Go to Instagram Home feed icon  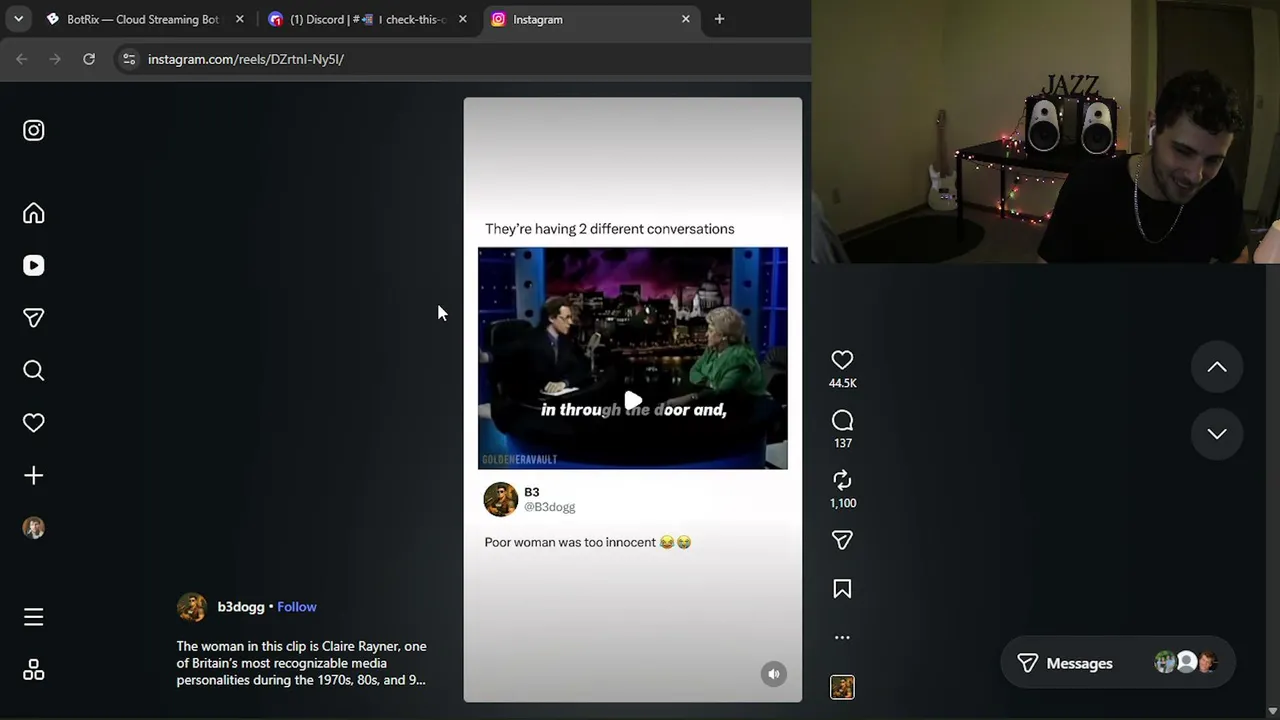[34, 213]
